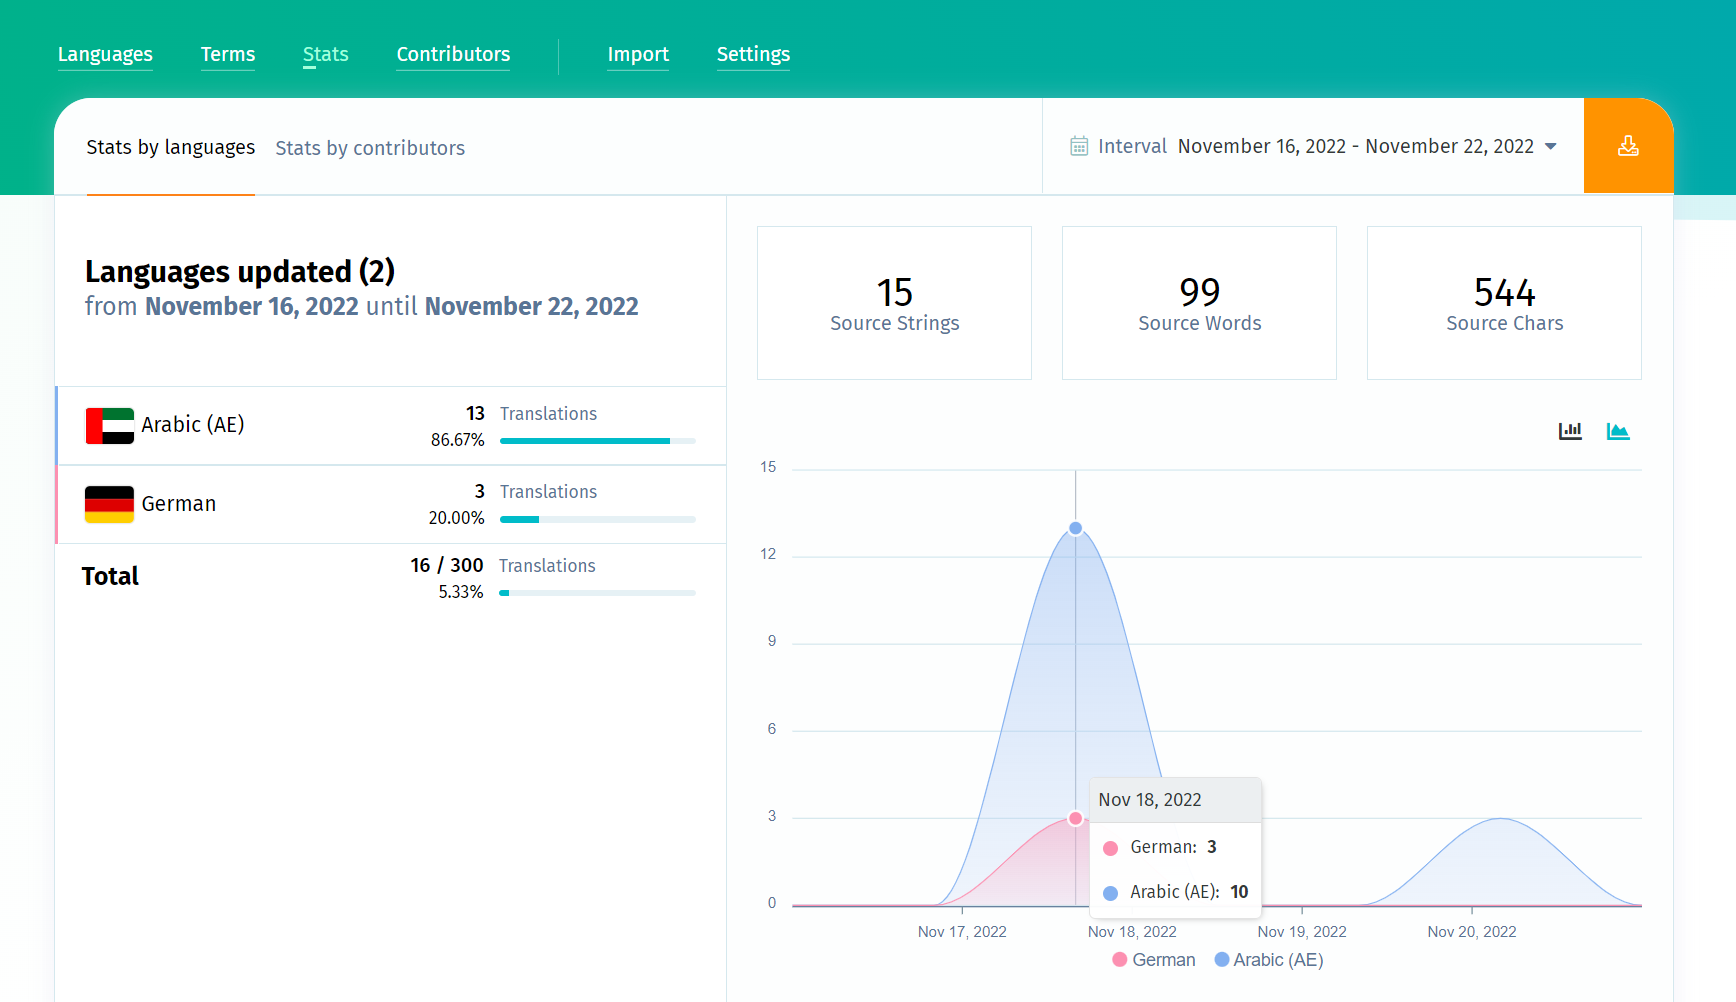
Task: Click the pink German dot in the chart legend
Action: 1118,959
